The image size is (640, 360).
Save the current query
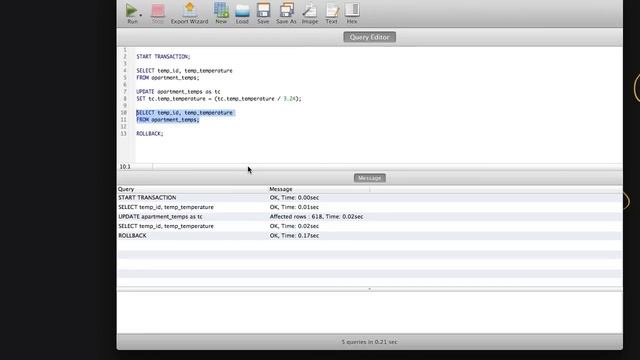(x=263, y=13)
